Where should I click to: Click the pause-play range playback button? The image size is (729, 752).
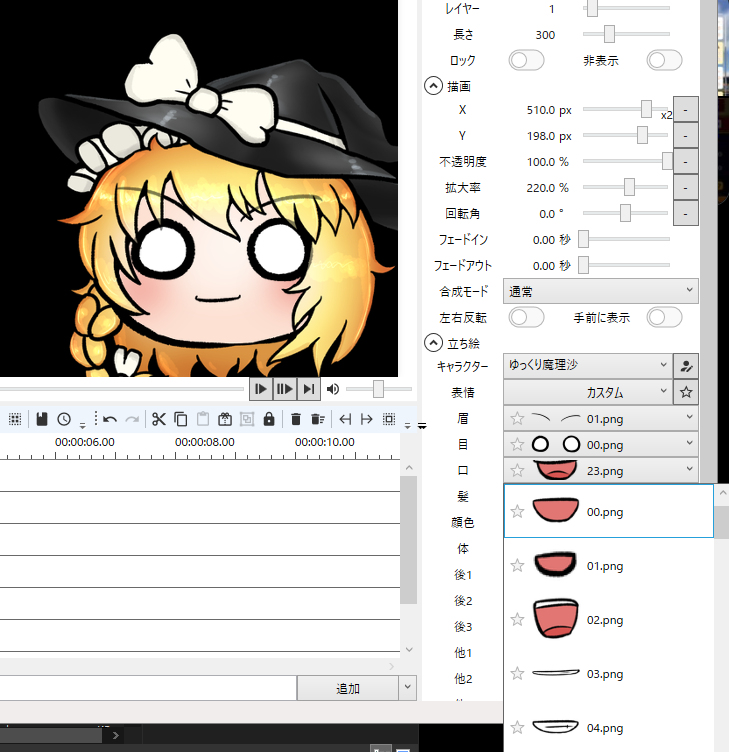(x=284, y=389)
